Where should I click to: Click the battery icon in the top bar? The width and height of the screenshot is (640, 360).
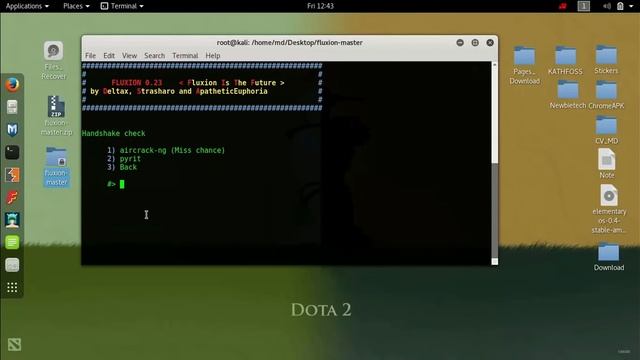pyautogui.click(x=620, y=6)
